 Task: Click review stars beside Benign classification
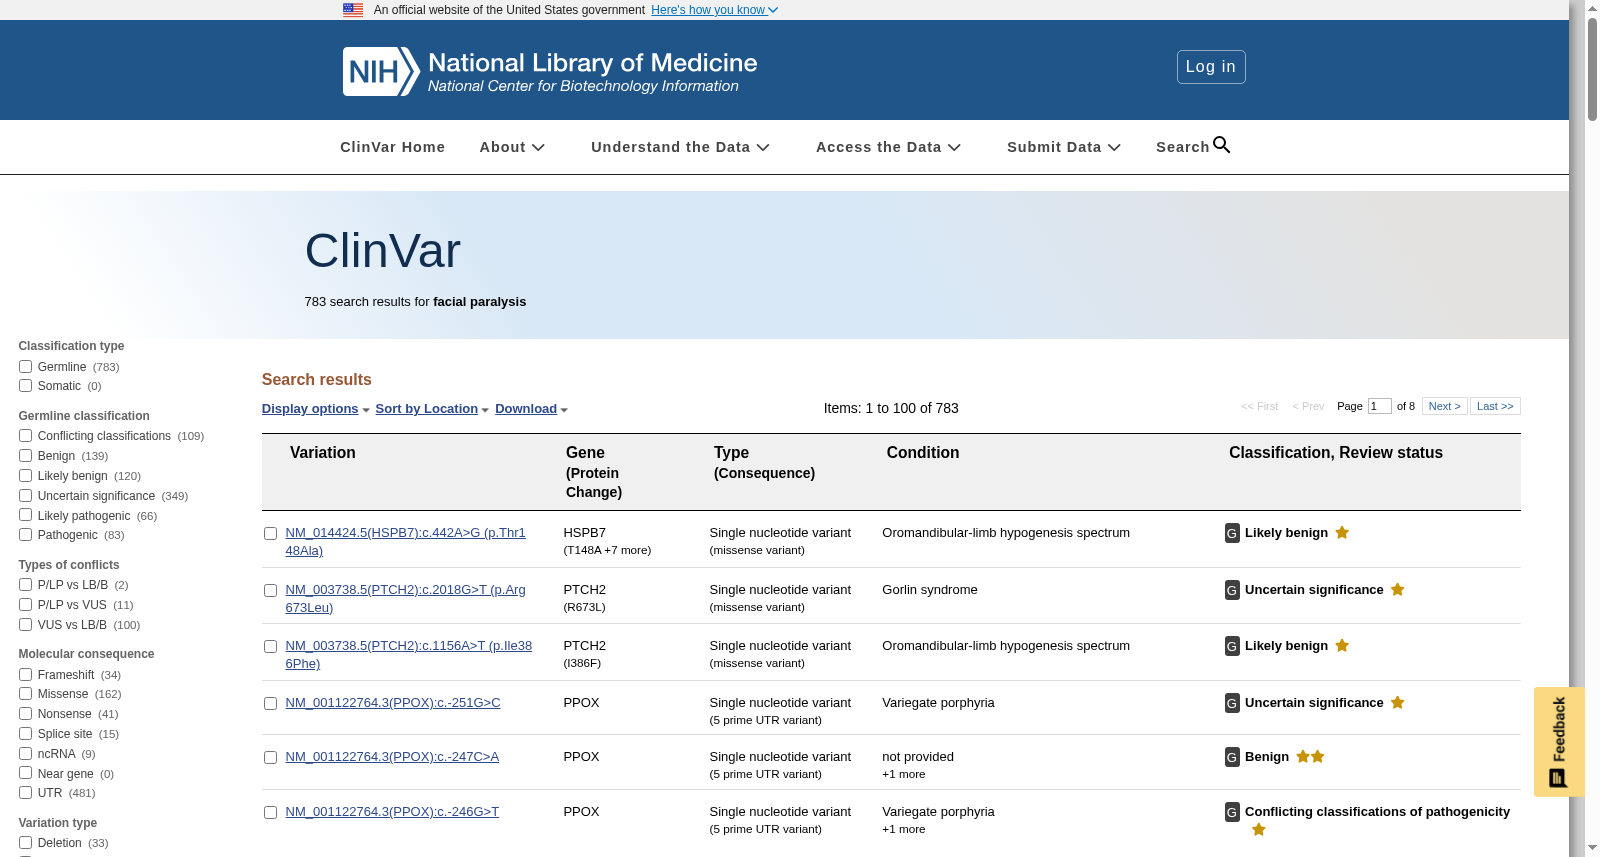pos(1310,757)
